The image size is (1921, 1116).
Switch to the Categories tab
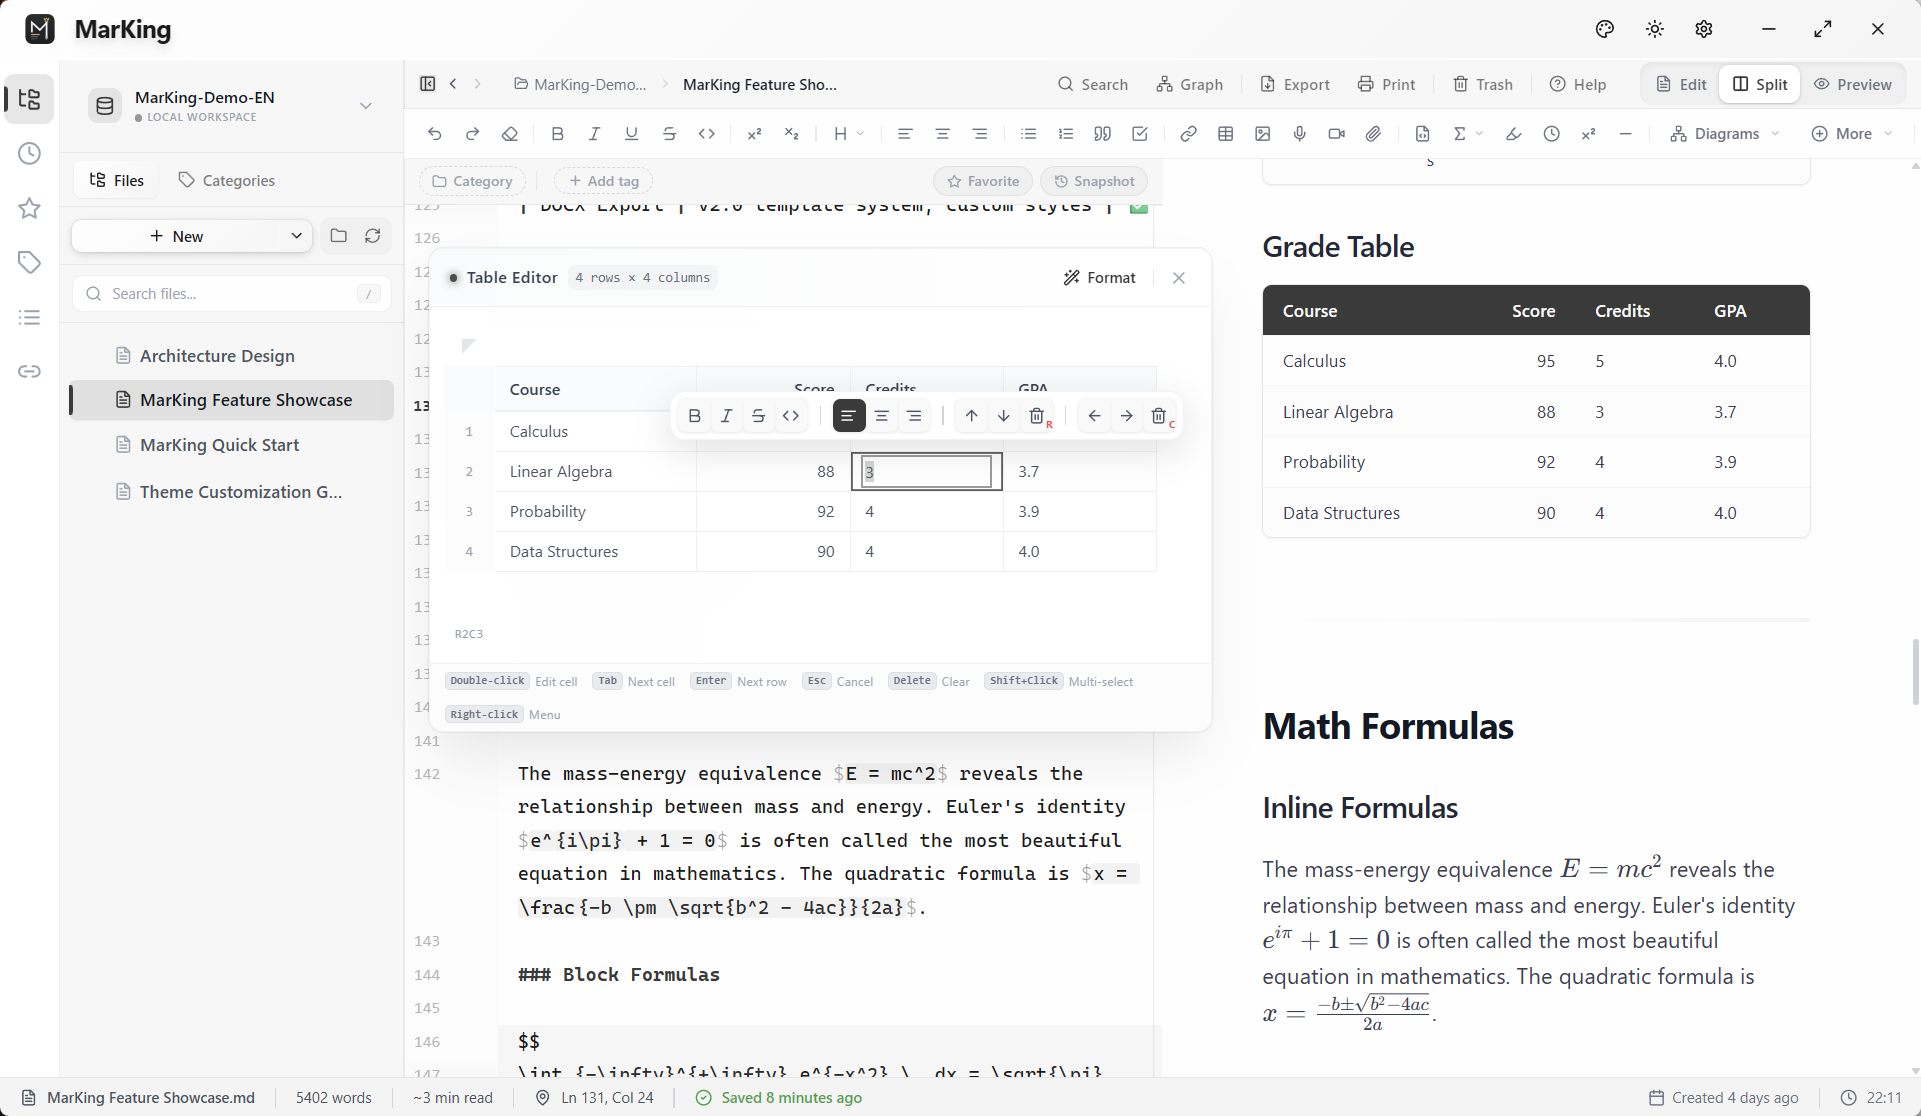[226, 180]
